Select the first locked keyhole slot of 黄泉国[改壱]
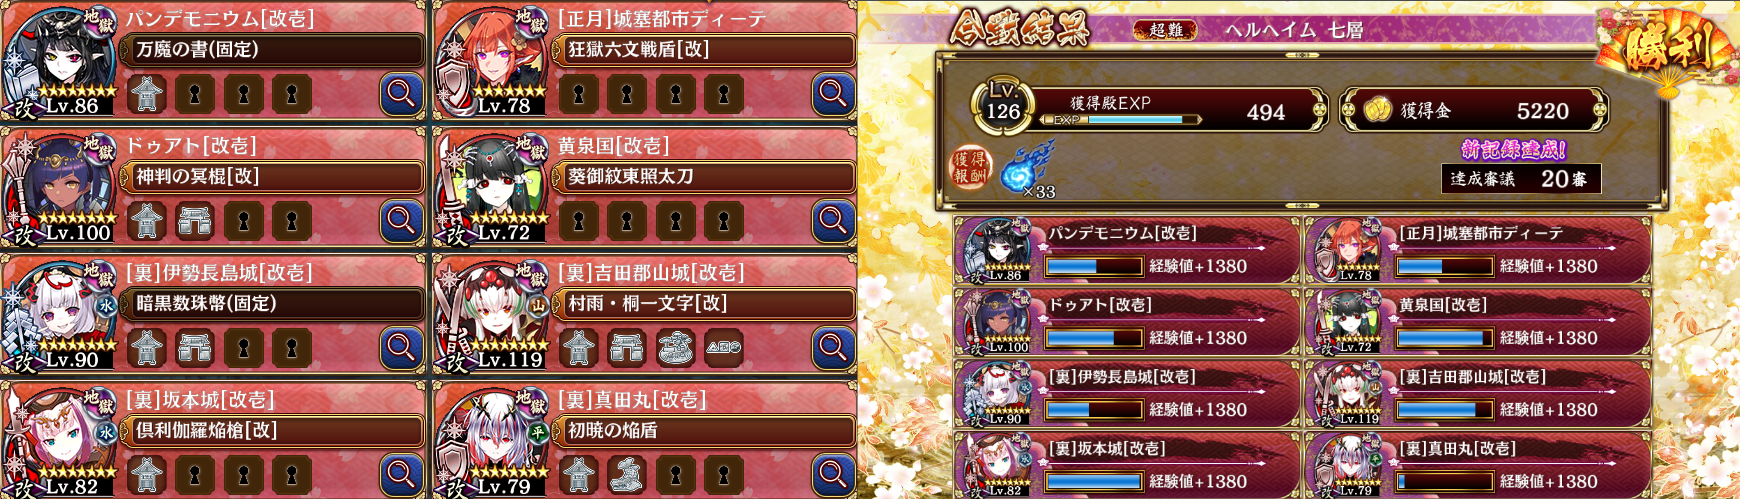This screenshot has height=499, width=1740. [x=579, y=220]
